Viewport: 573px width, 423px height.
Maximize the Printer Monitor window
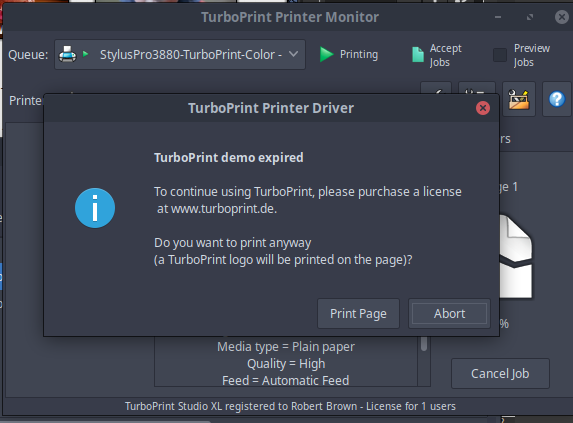[530, 17]
